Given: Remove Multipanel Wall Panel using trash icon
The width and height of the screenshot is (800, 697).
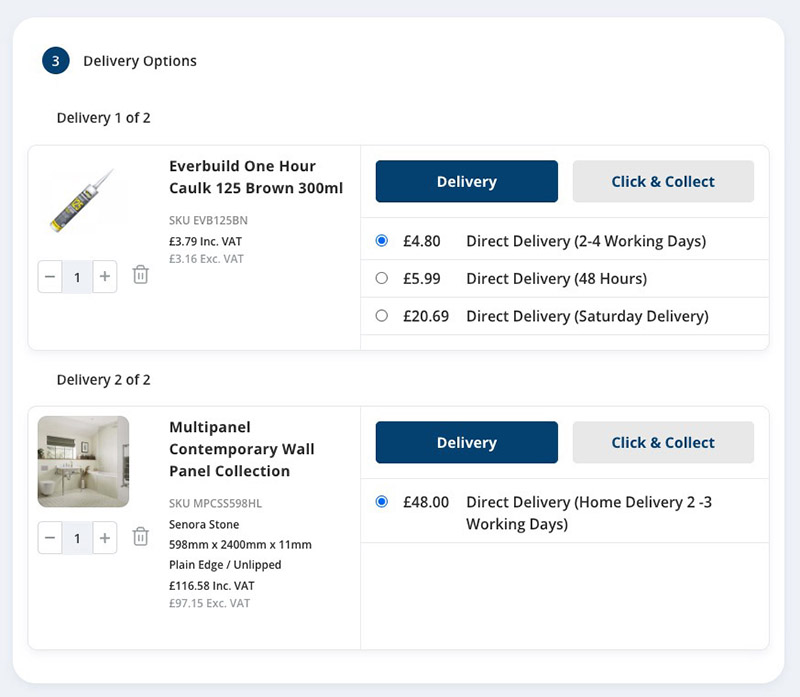Looking at the screenshot, I should pos(141,537).
